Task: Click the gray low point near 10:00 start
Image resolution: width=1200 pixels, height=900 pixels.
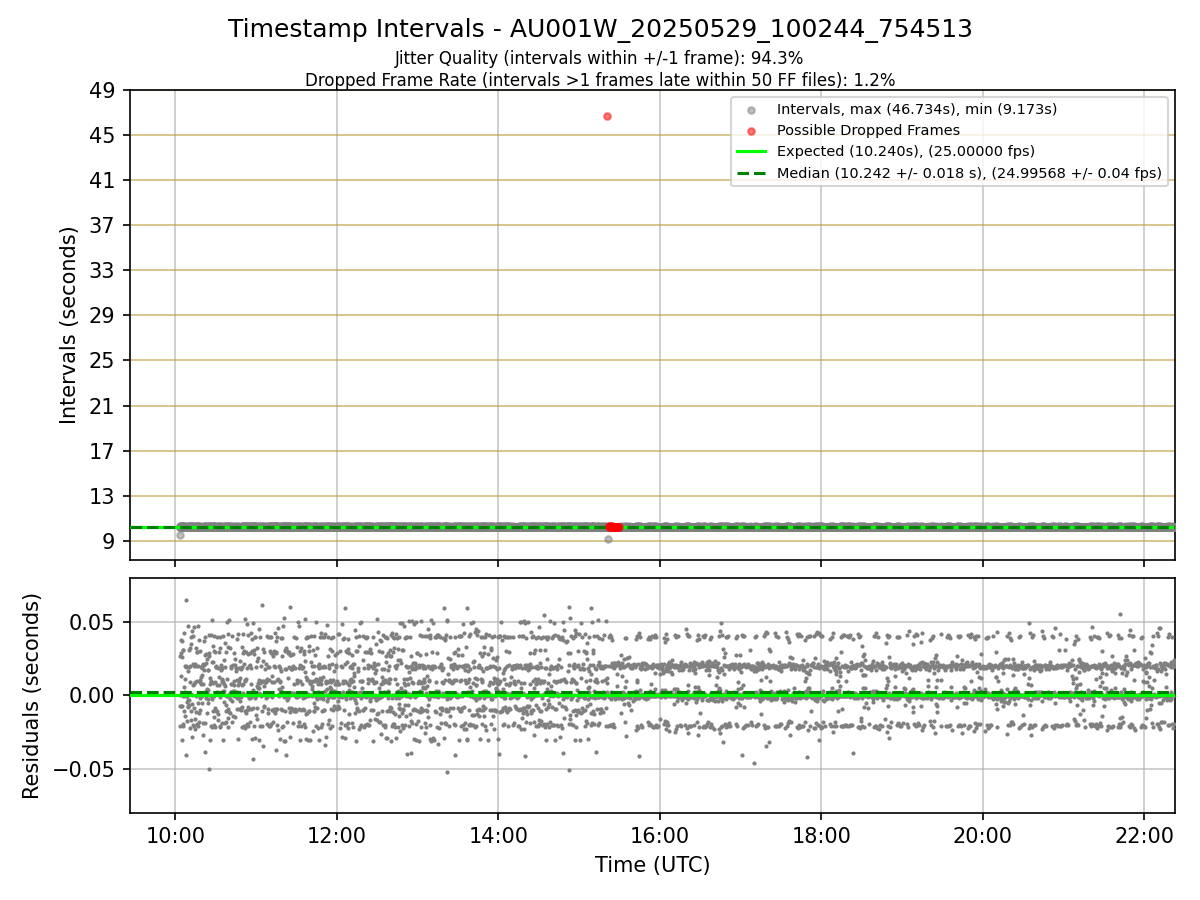Action: (x=180, y=535)
